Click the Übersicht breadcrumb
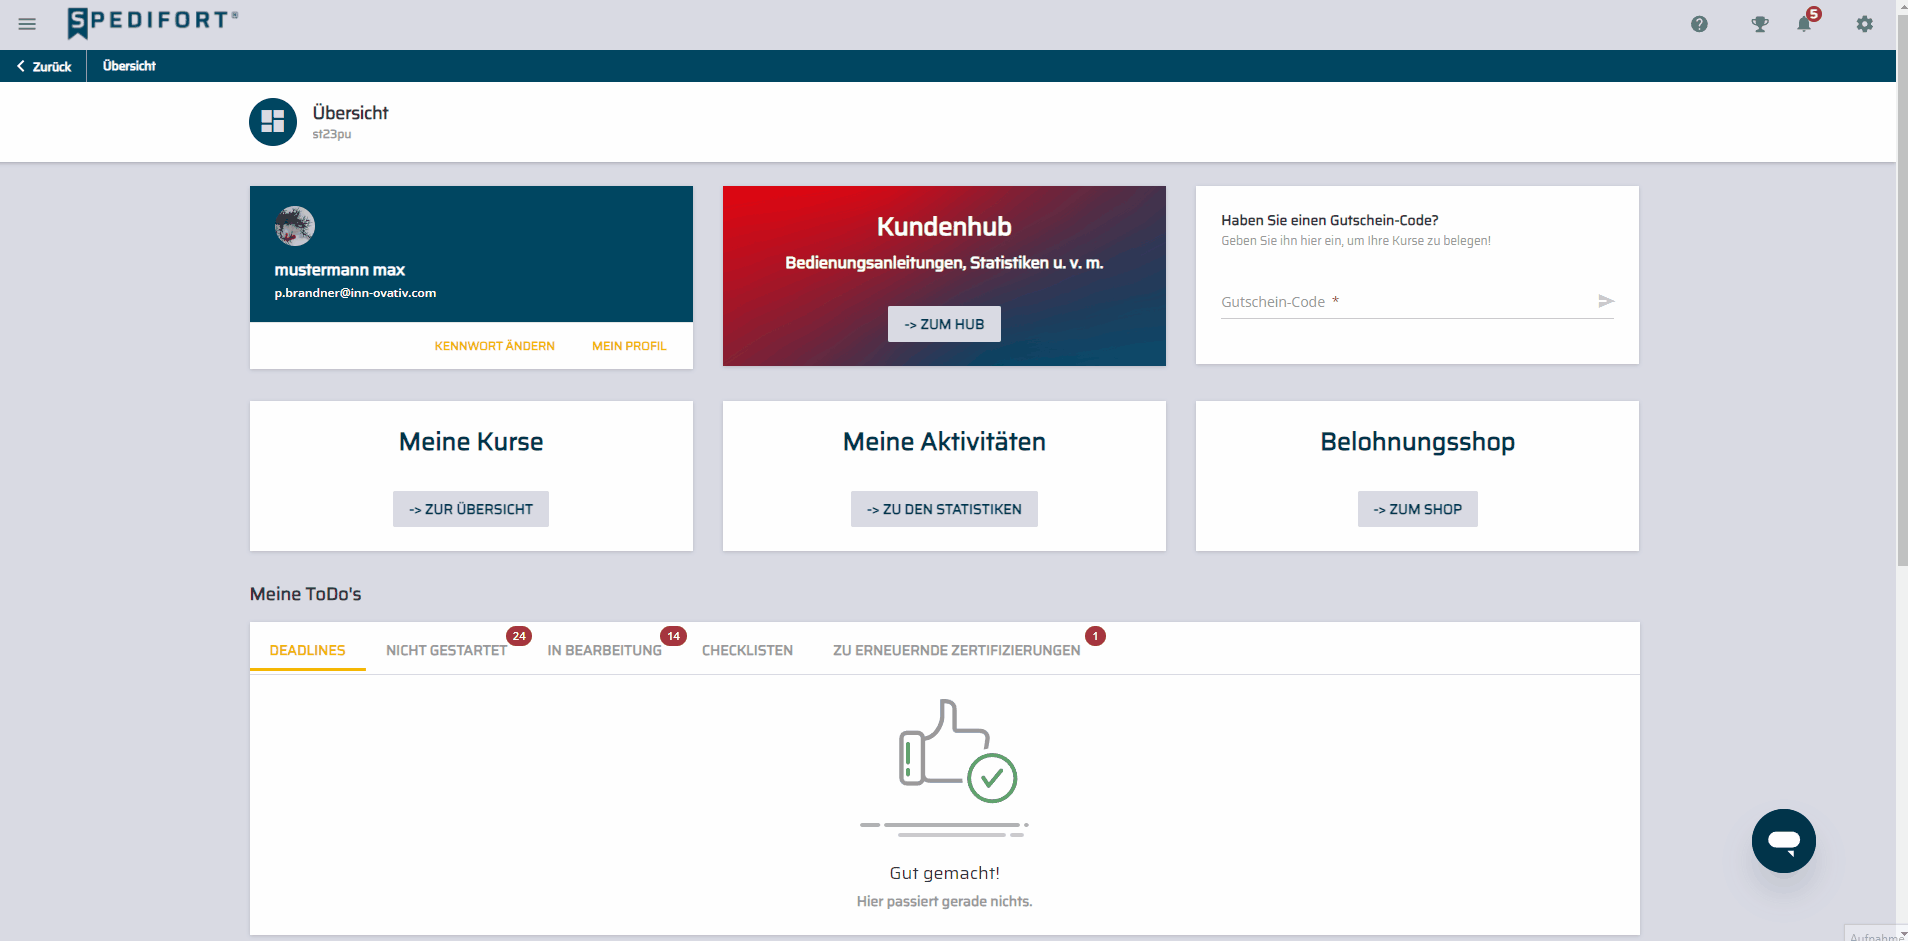Image resolution: width=1908 pixels, height=941 pixels. click(x=129, y=66)
